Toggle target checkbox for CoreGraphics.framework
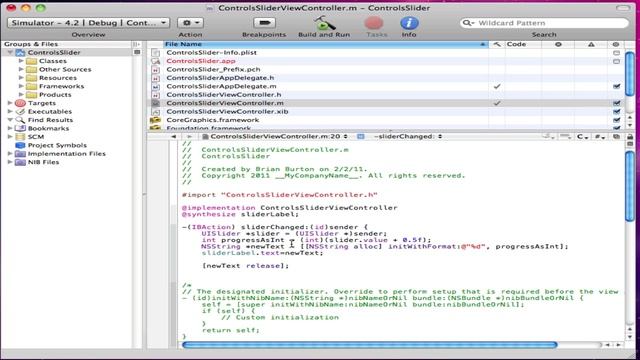The height and width of the screenshot is (360, 640). (616, 120)
